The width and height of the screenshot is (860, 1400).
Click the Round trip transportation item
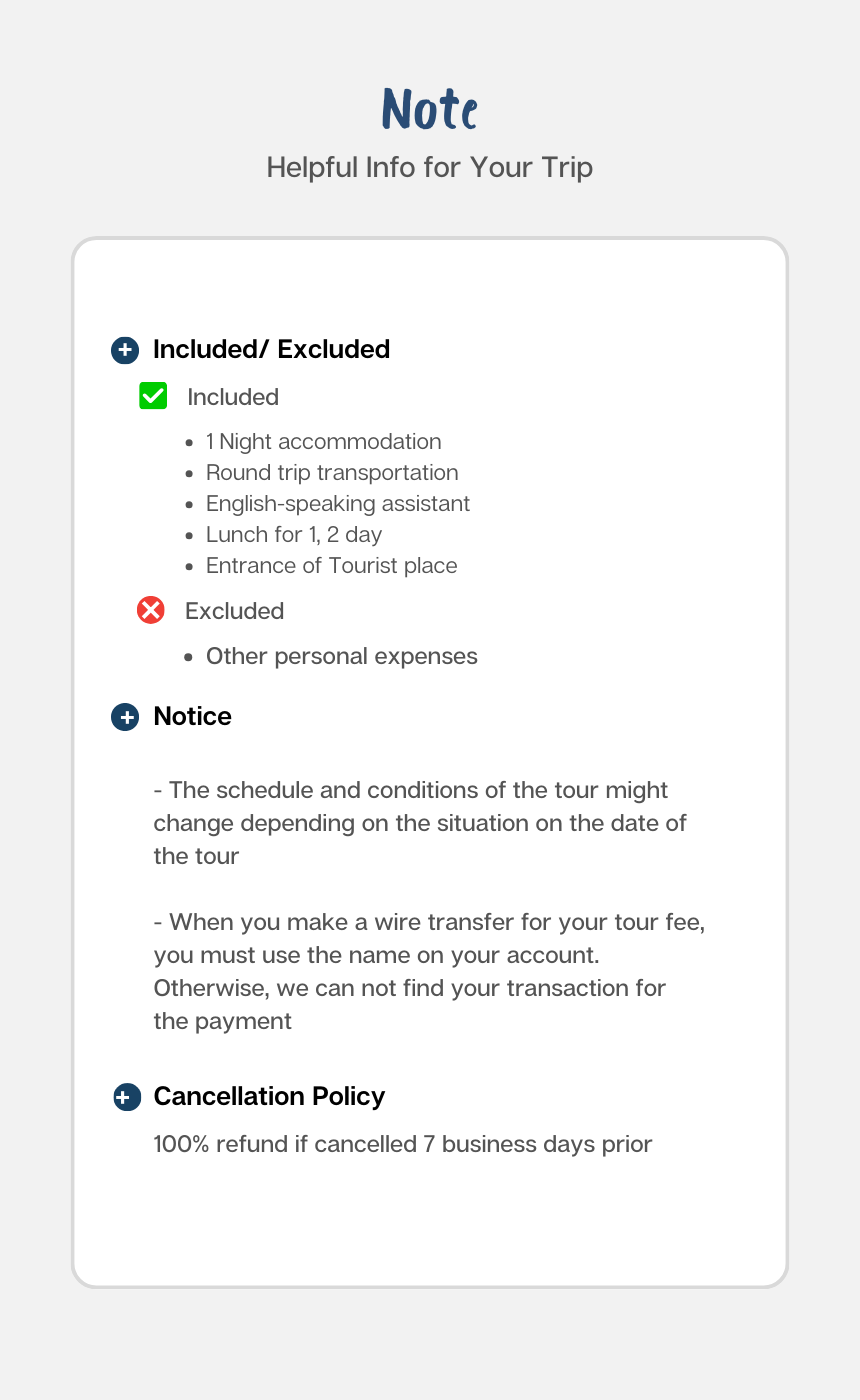332,472
